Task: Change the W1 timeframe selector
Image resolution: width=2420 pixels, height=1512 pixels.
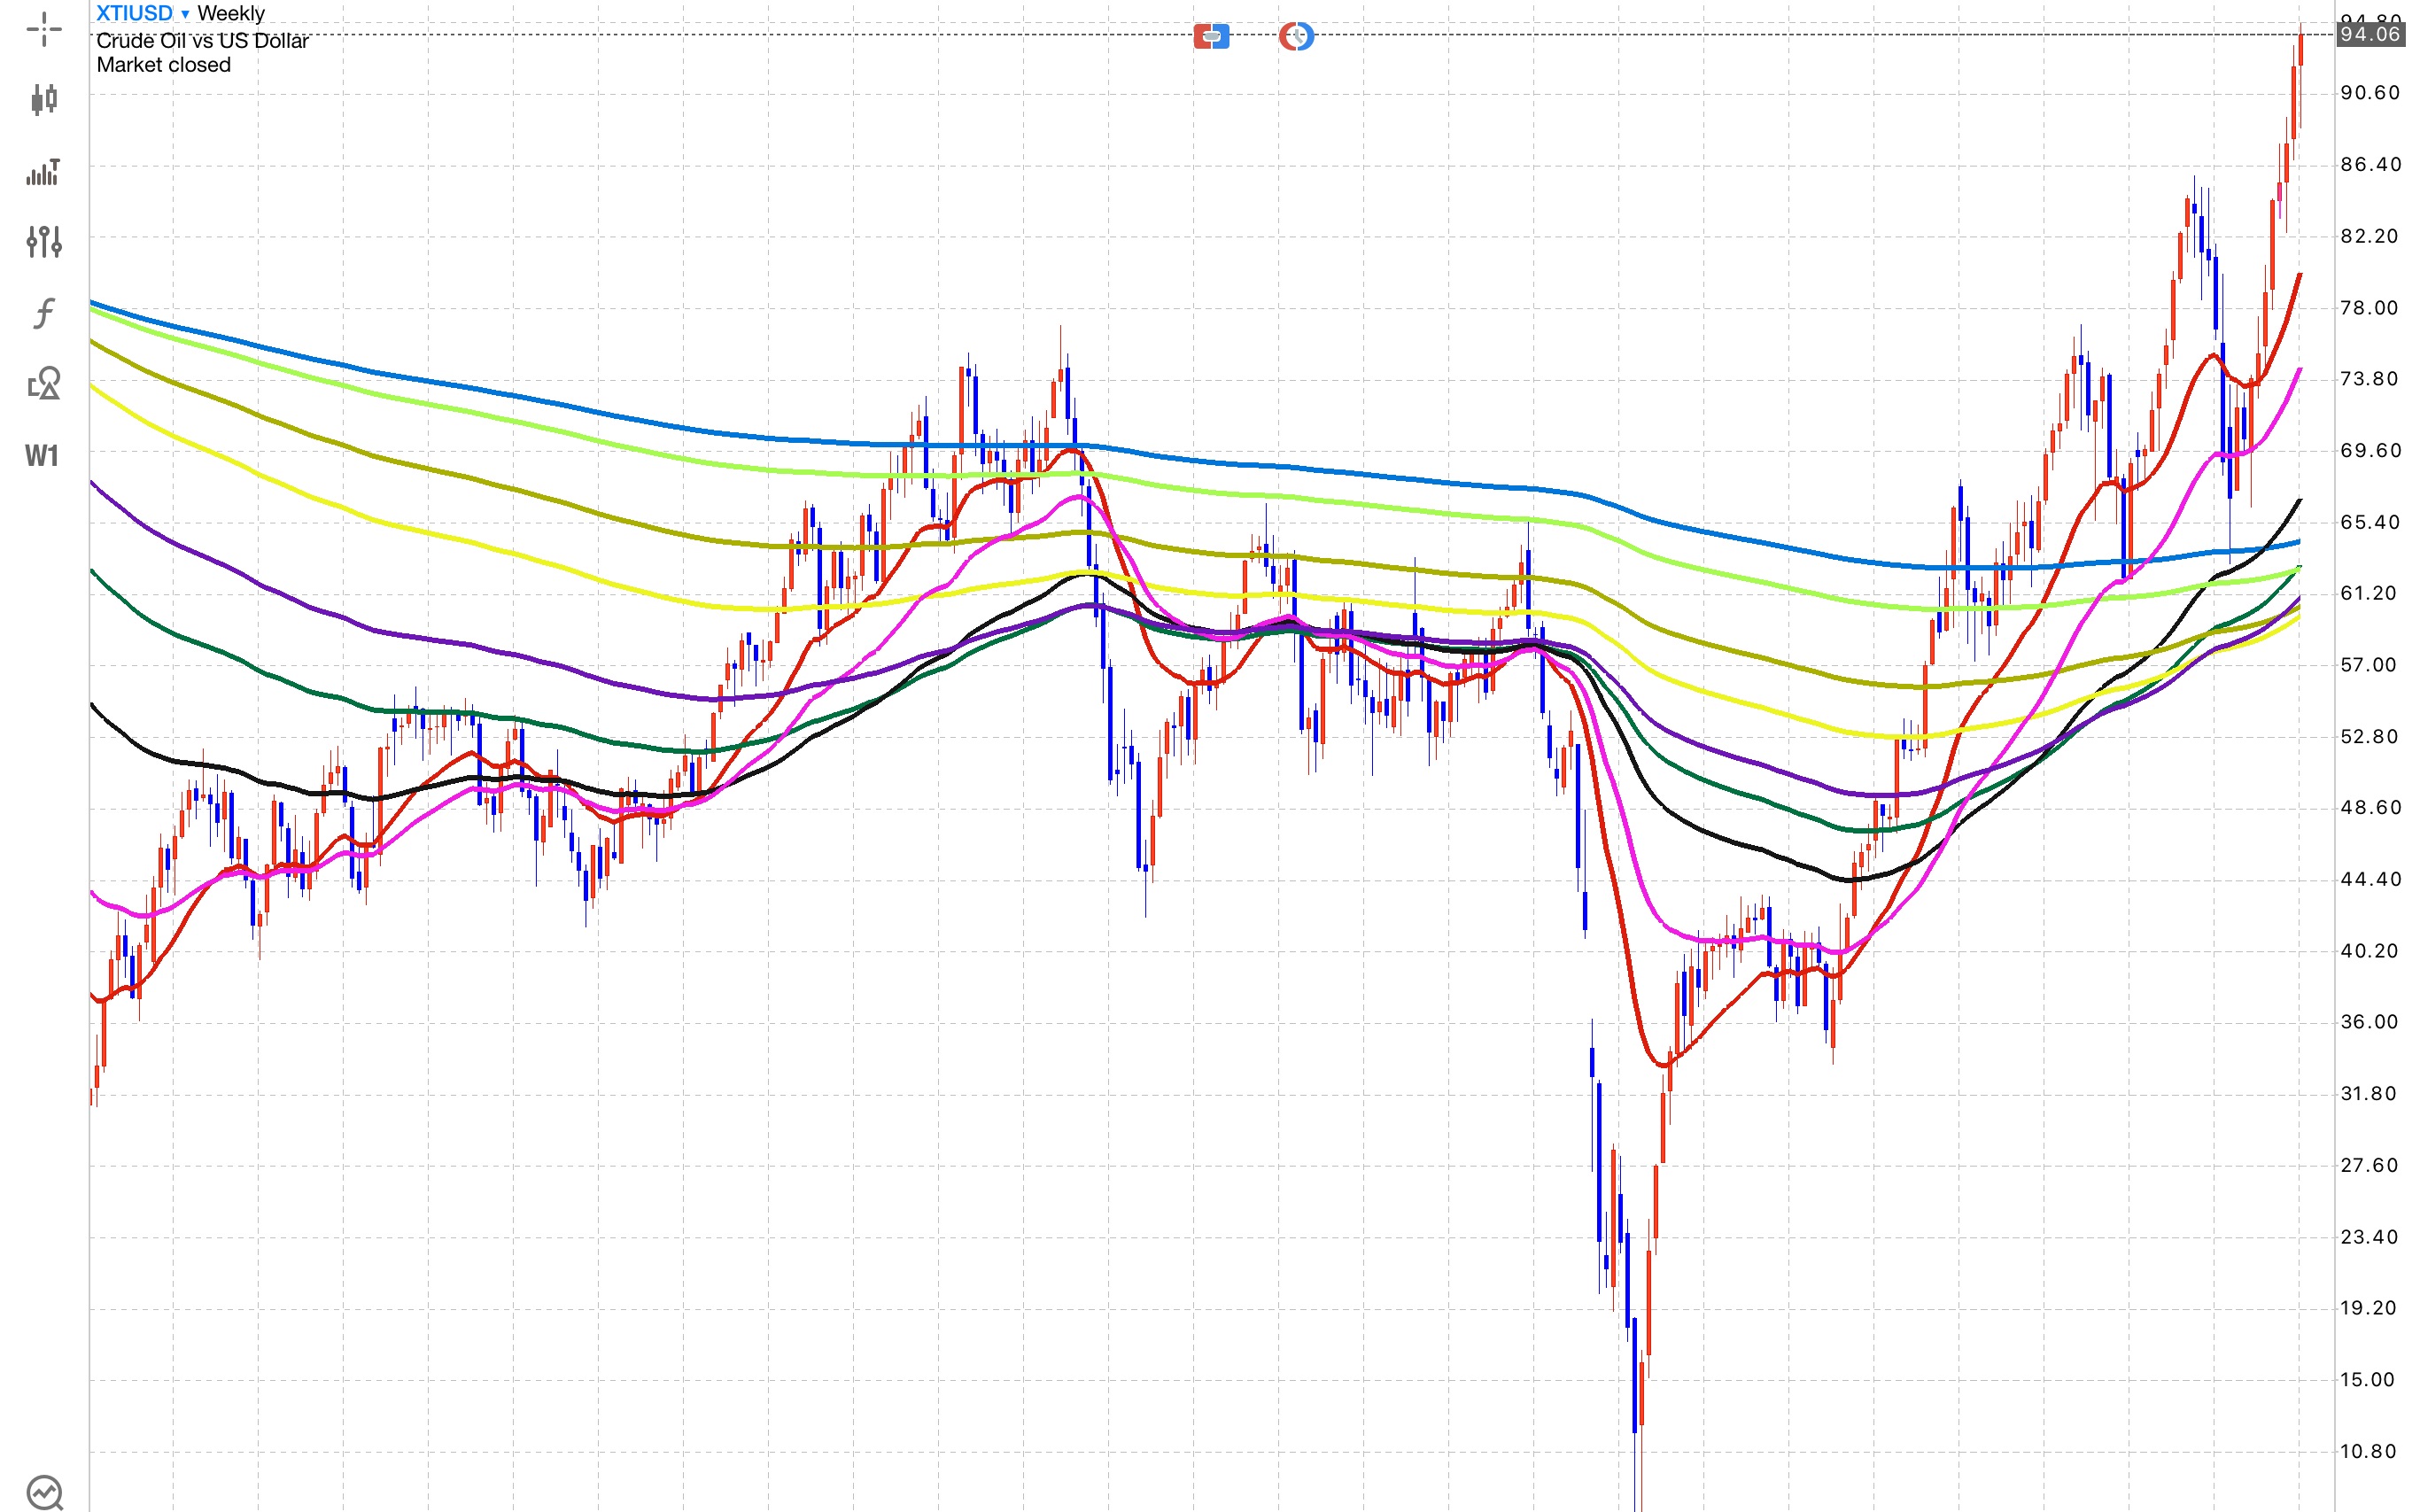Action: [42, 456]
